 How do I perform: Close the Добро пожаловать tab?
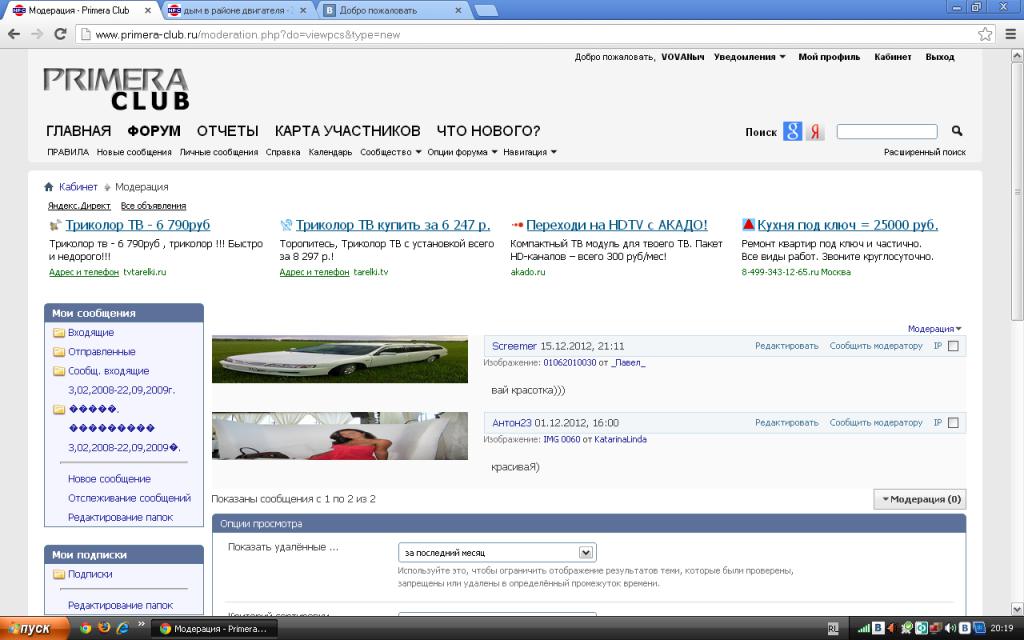tap(458, 10)
